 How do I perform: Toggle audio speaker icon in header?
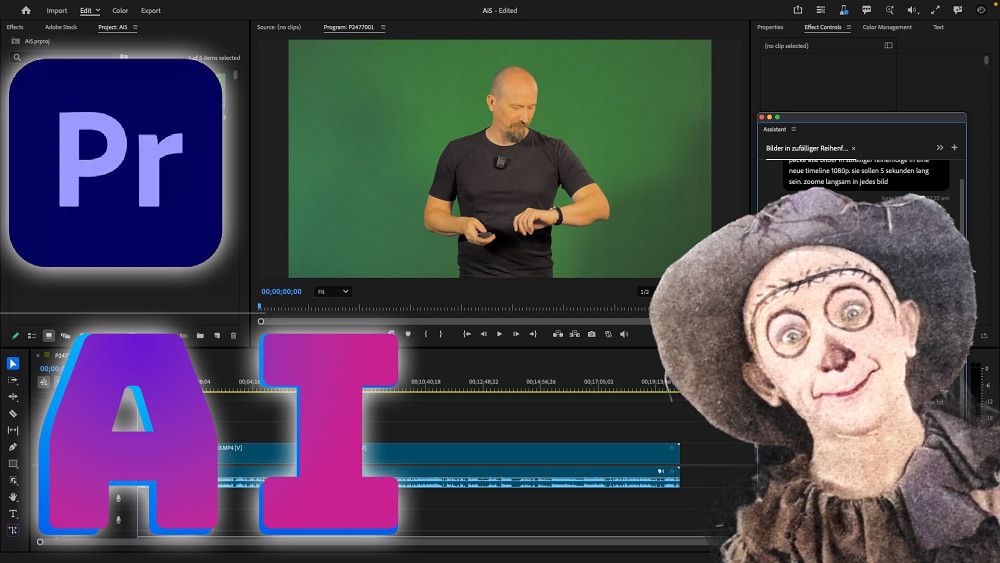912,10
